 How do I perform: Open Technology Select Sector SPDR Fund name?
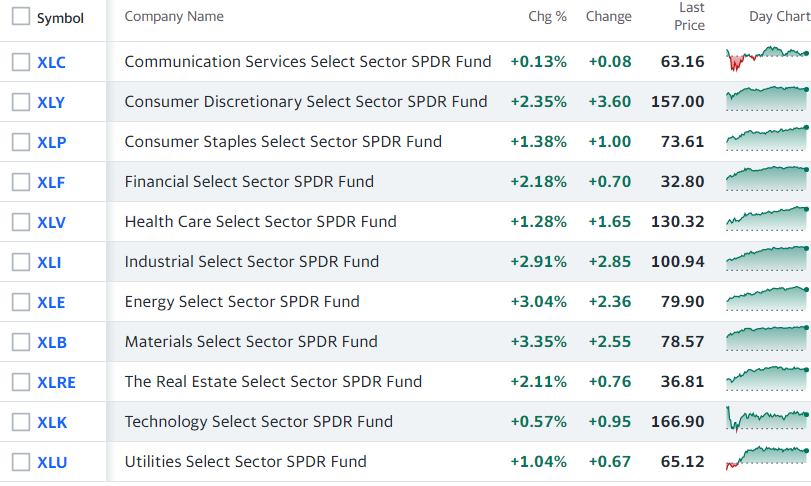(x=259, y=422)
